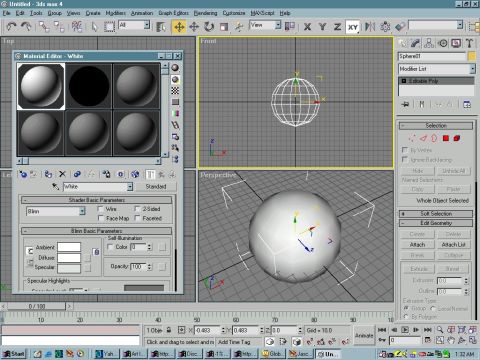This screenshot has width=480, height=360.
Task: Open the Utilities hammer panel tab
Action: pos(469,43)
